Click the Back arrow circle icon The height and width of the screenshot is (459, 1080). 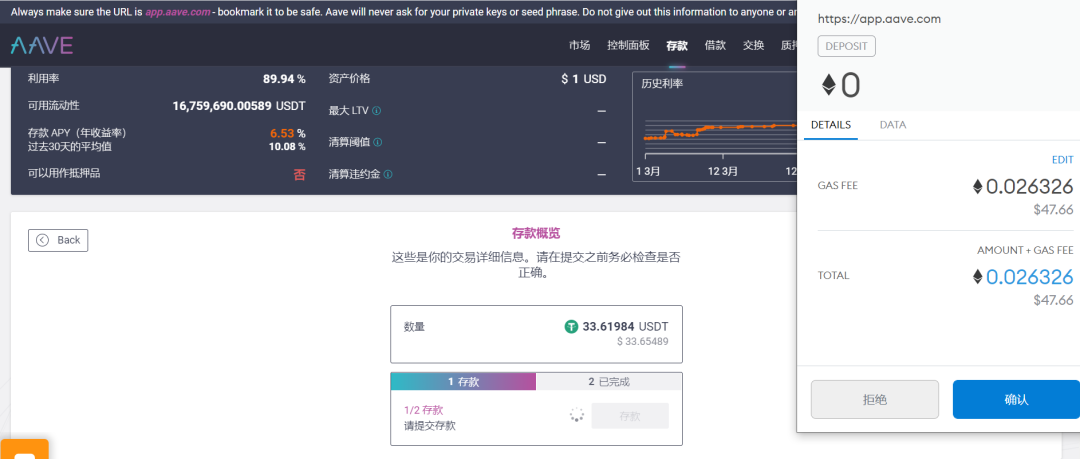coord(43,240)
